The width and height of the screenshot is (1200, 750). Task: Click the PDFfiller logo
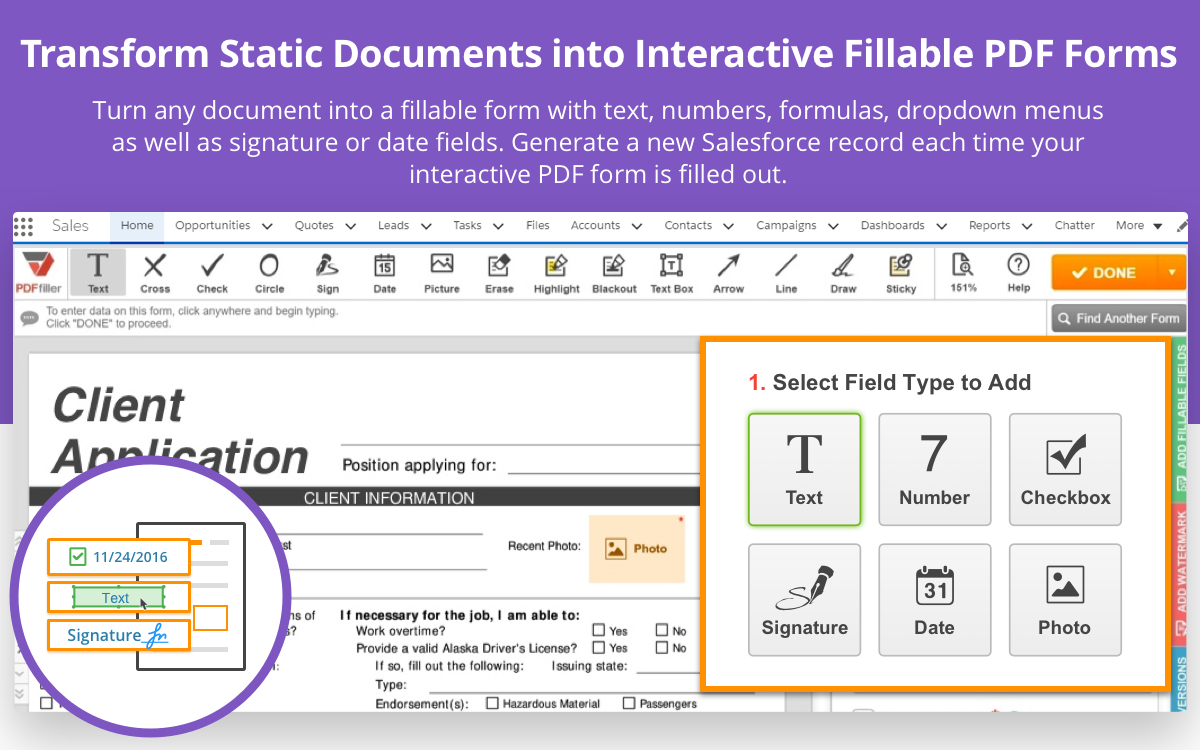pos(40,272)
